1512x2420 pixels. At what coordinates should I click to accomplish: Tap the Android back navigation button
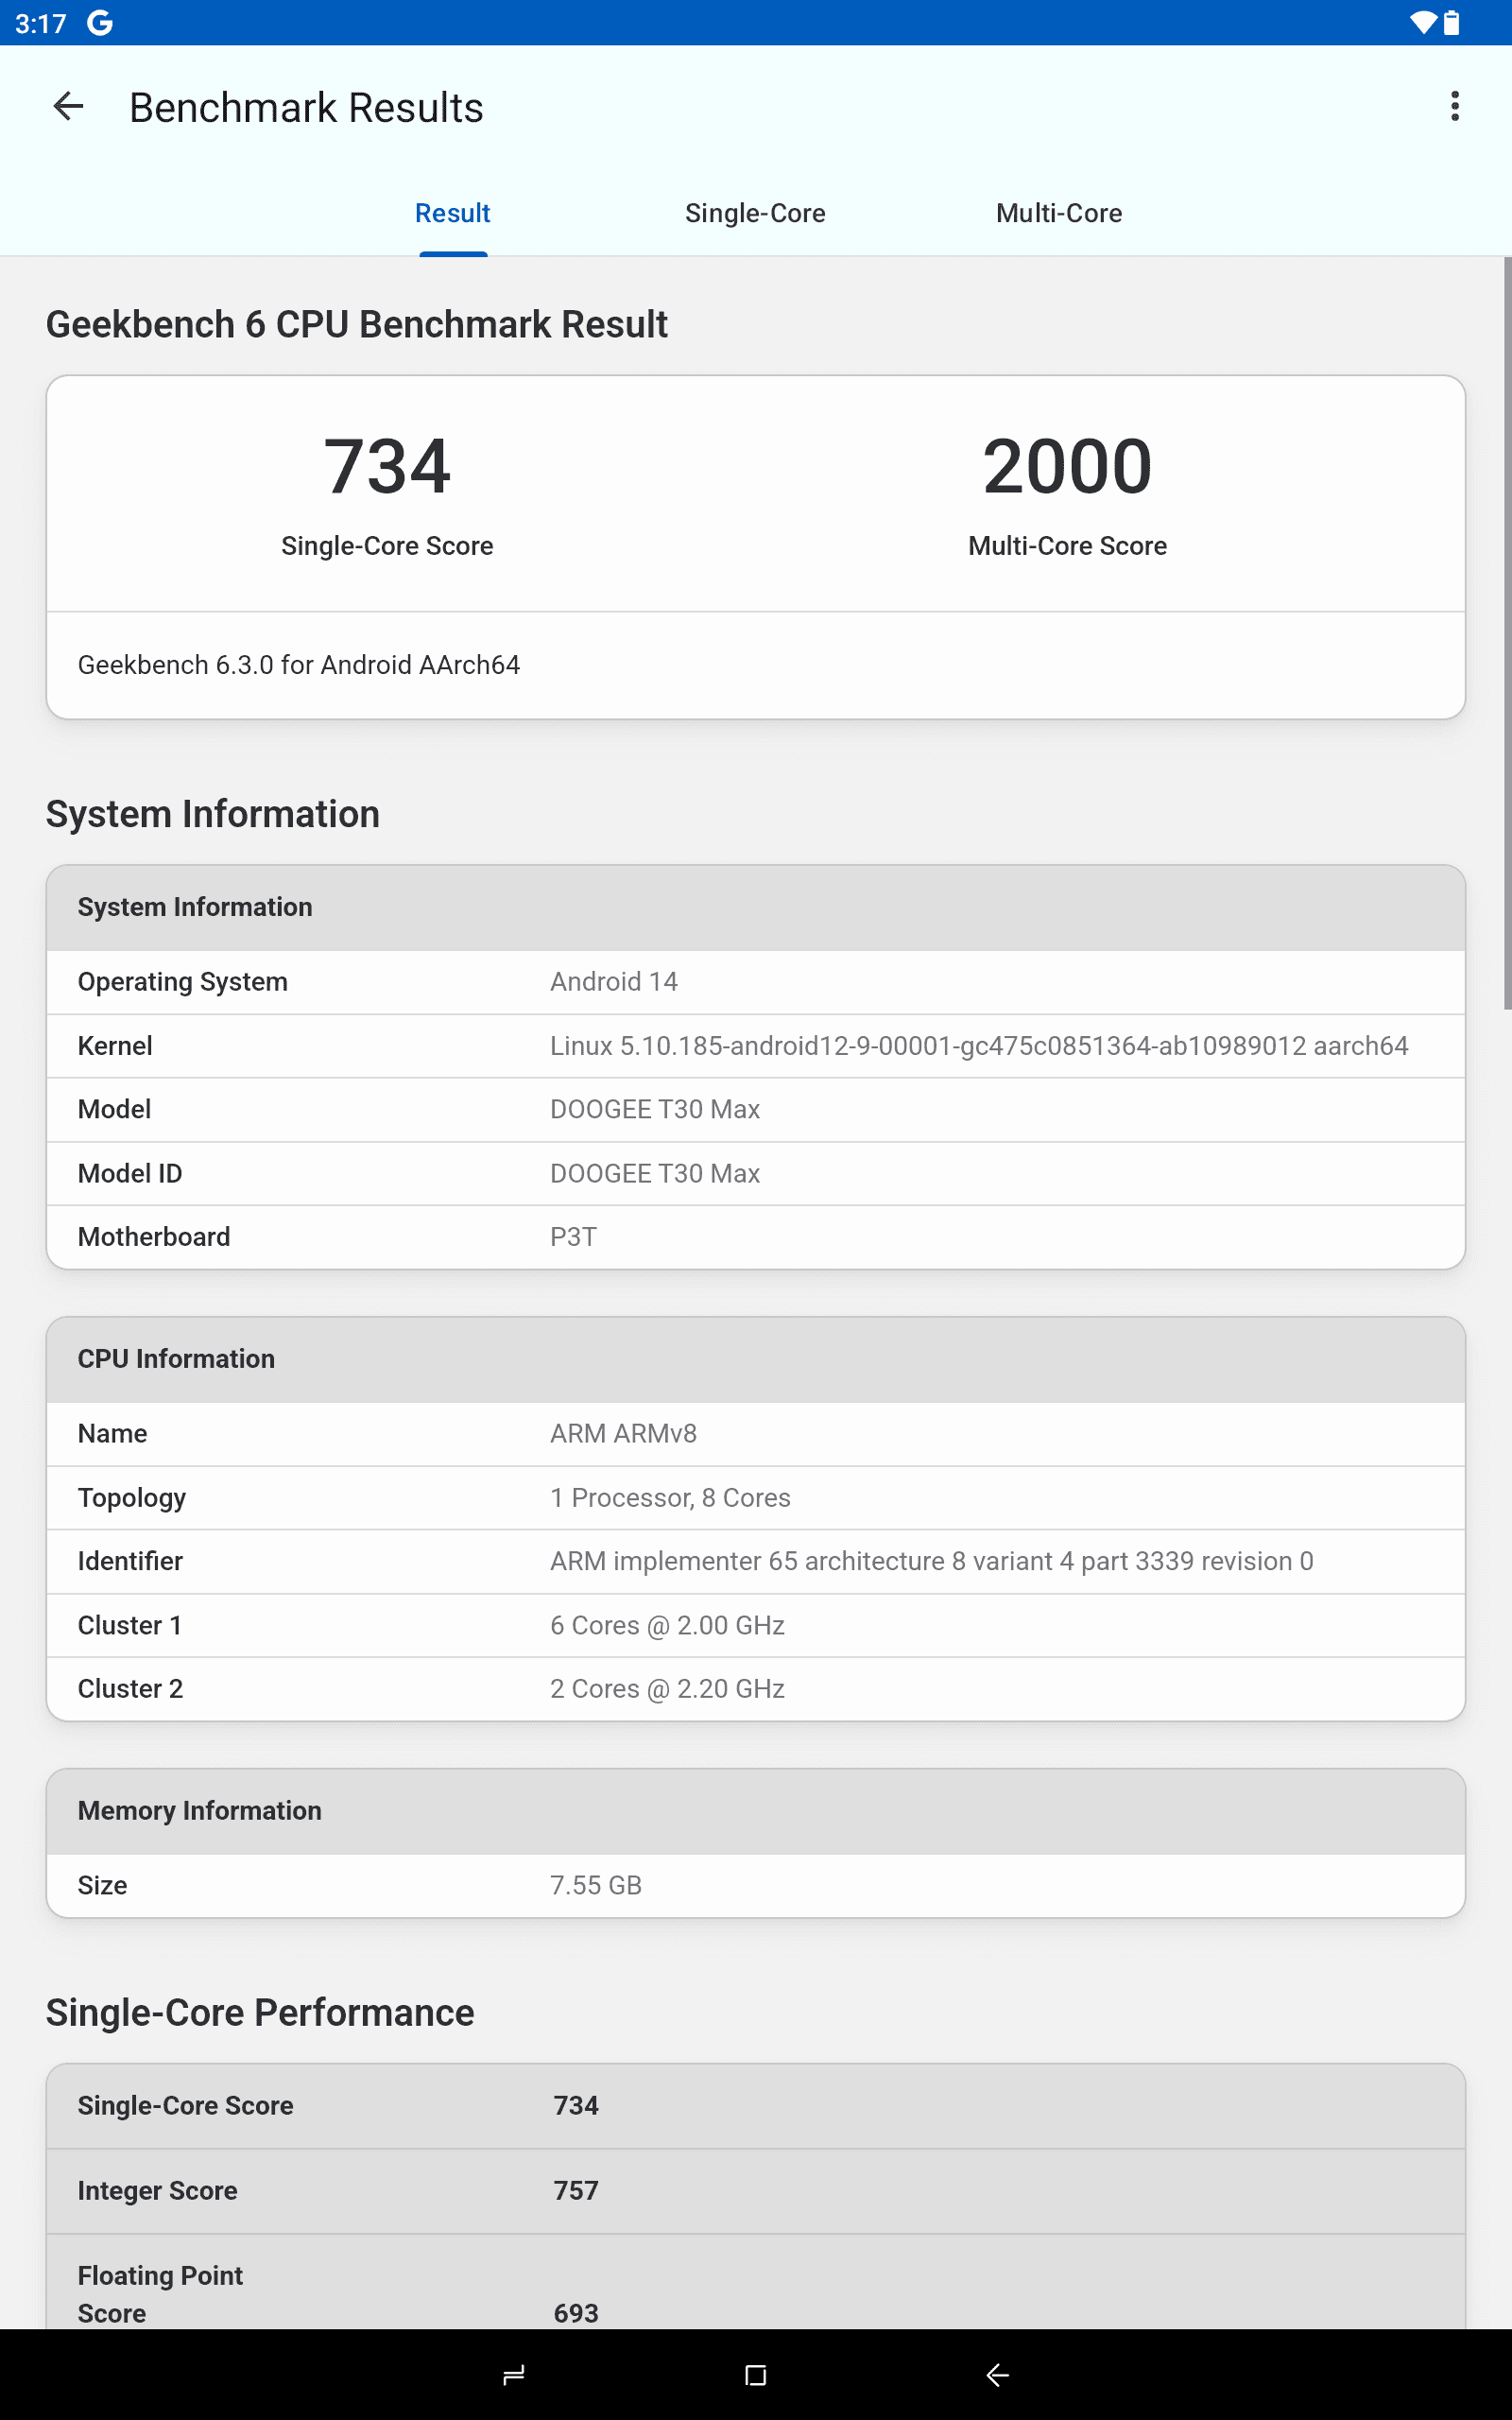pos(998,2375)
